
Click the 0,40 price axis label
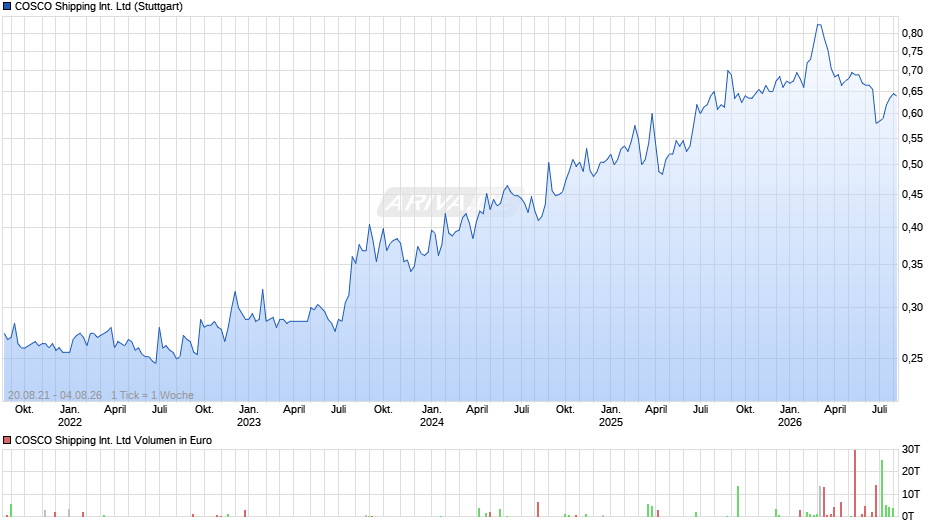click(x=912, y=227)
